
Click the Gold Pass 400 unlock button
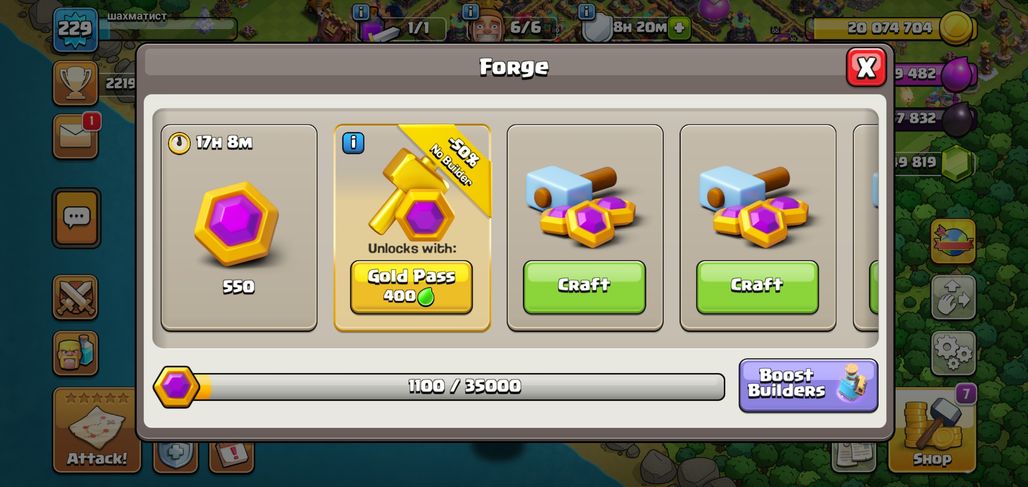tap(411, 287)
